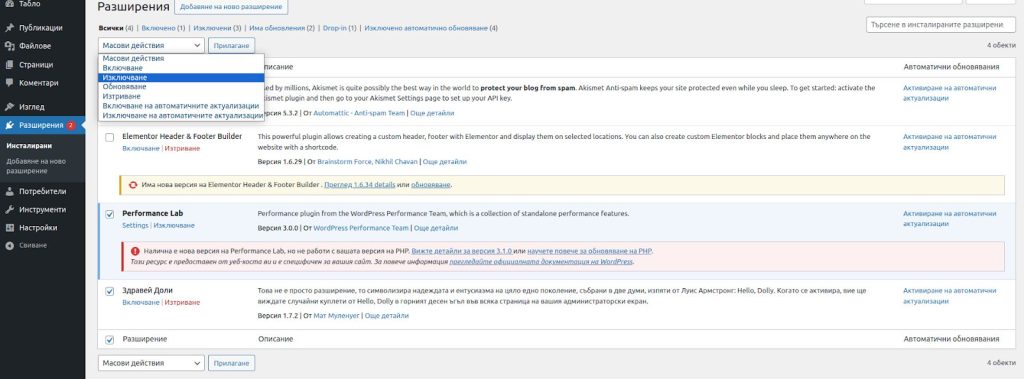Open the bottom Масови действия dropdown

152,363
